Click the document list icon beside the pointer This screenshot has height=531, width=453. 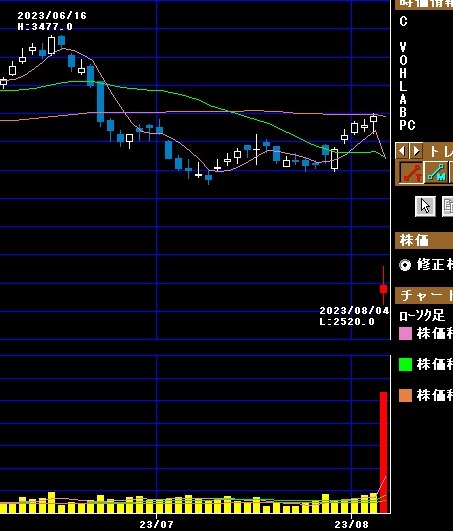pyautogui.click(x=448, y=206)
